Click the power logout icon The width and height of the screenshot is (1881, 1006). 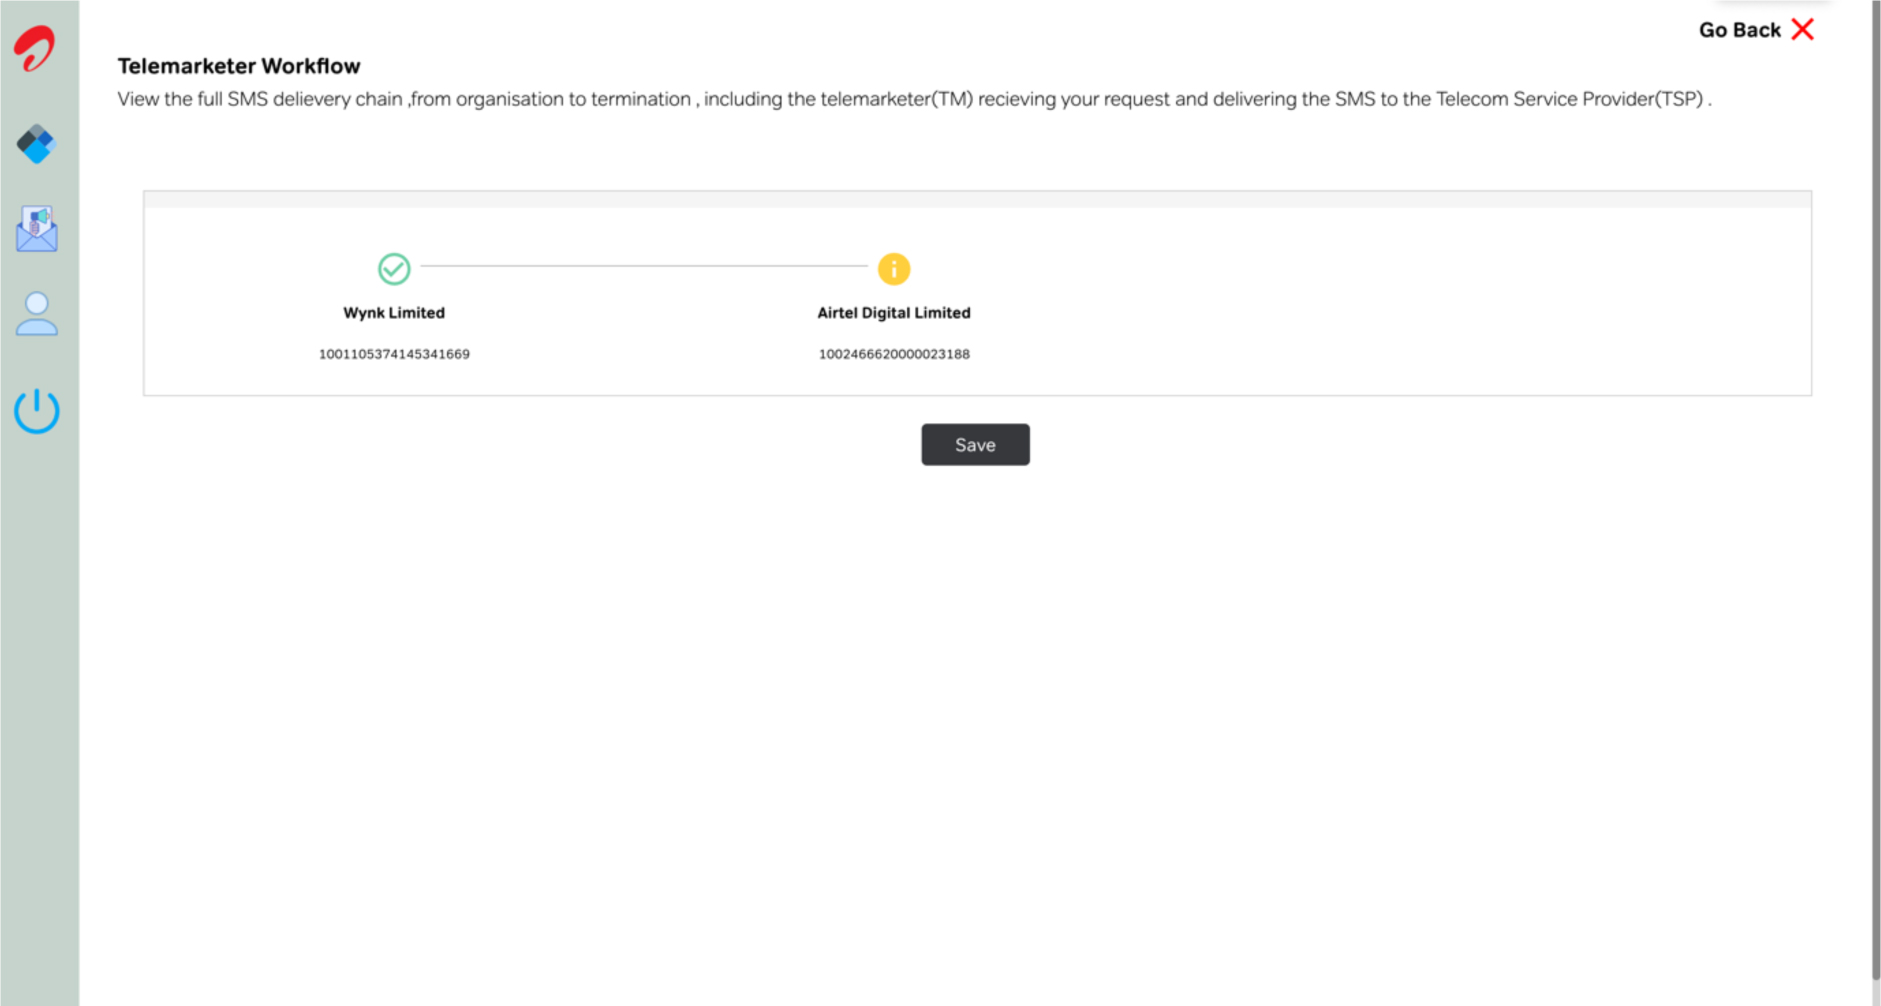point(37,410)
